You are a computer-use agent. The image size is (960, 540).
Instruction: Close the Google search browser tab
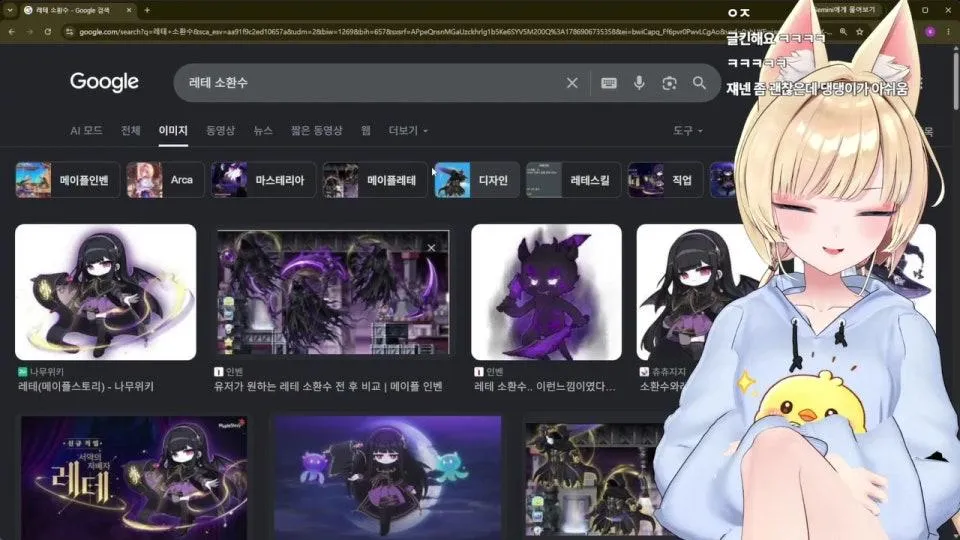pos(129,10)
